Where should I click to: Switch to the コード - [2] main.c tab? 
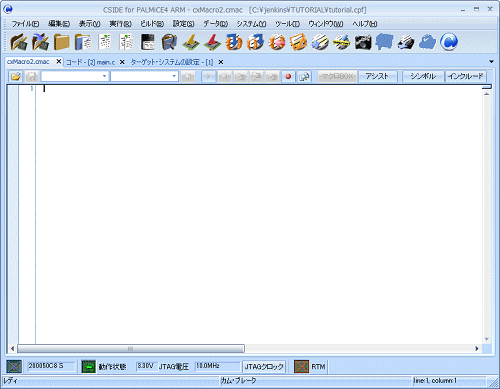[x=91, y=62]
